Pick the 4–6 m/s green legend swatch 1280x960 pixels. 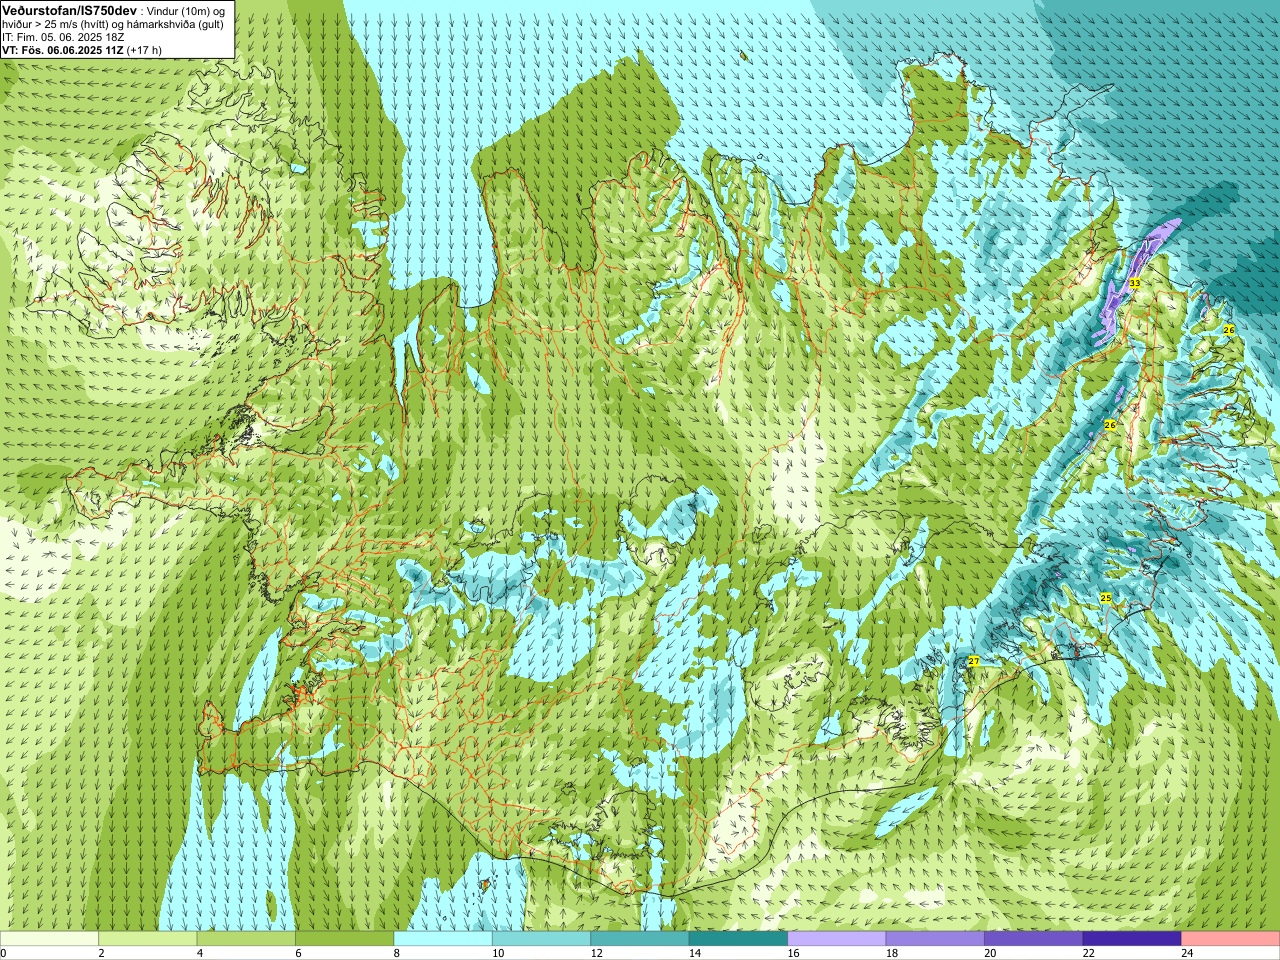pyautogui.click(x=246, y=938)
